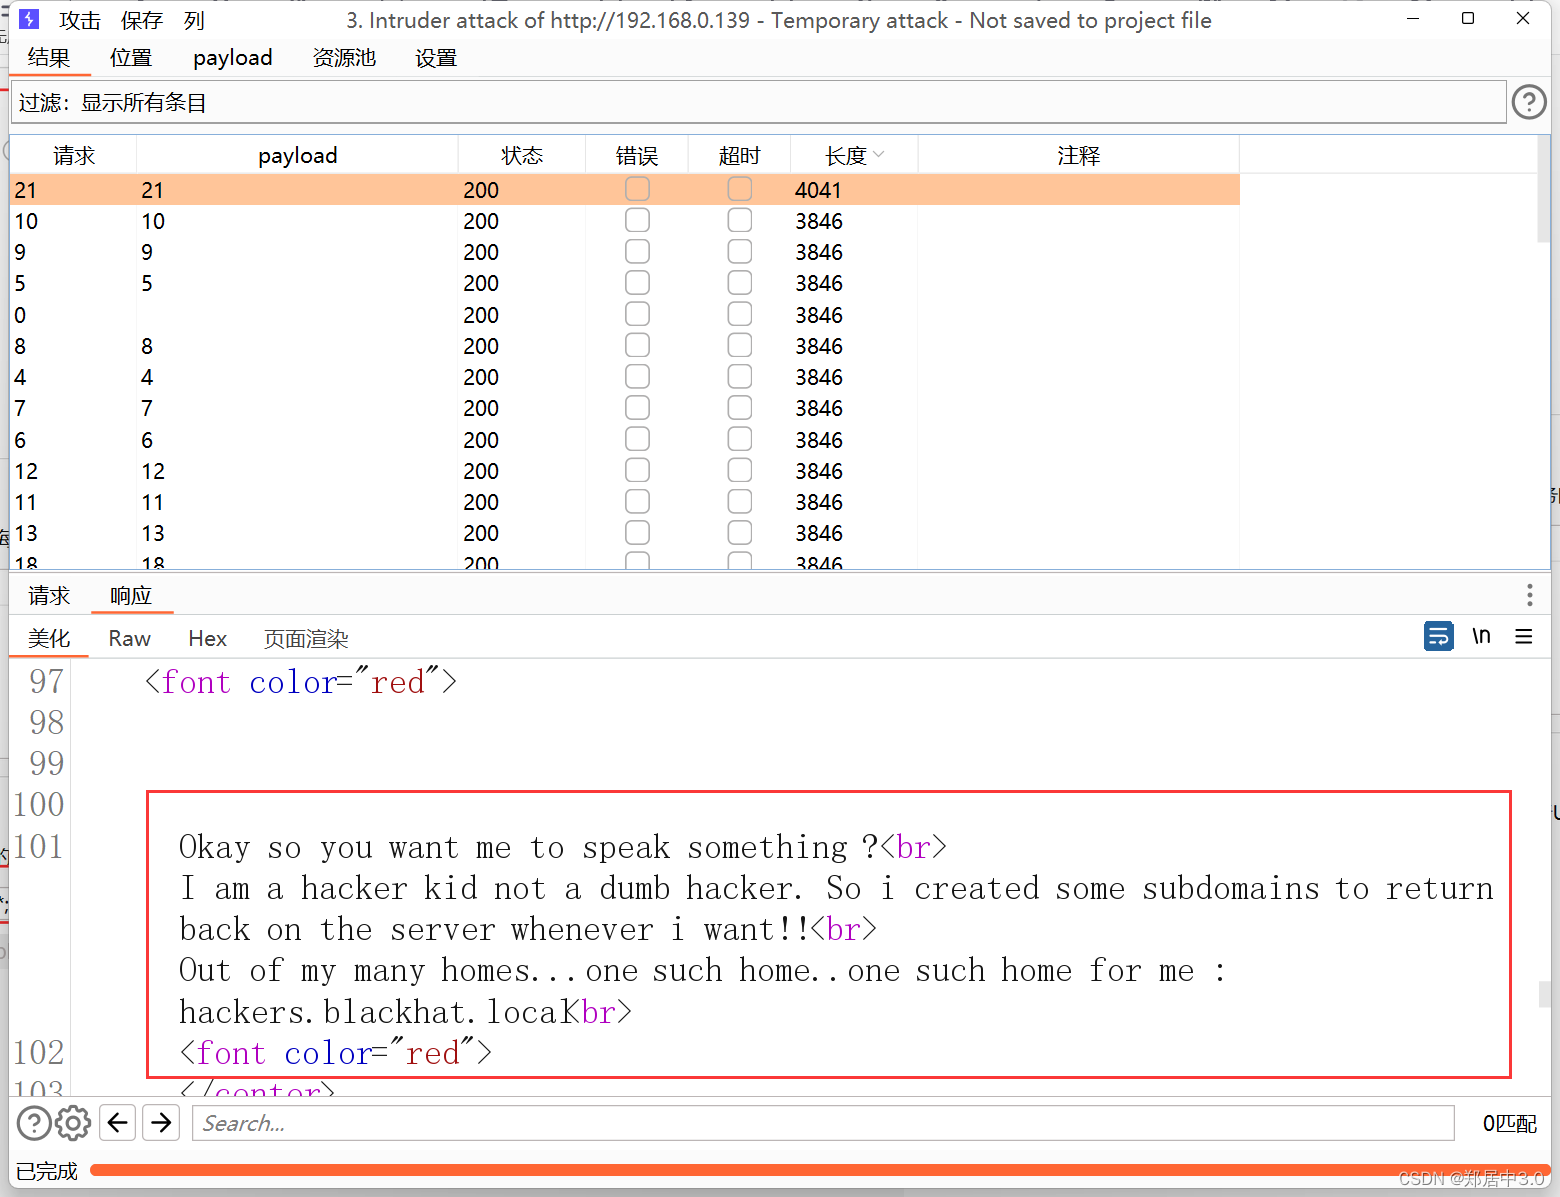Sort by the 注释 column header

point(1079,155)
